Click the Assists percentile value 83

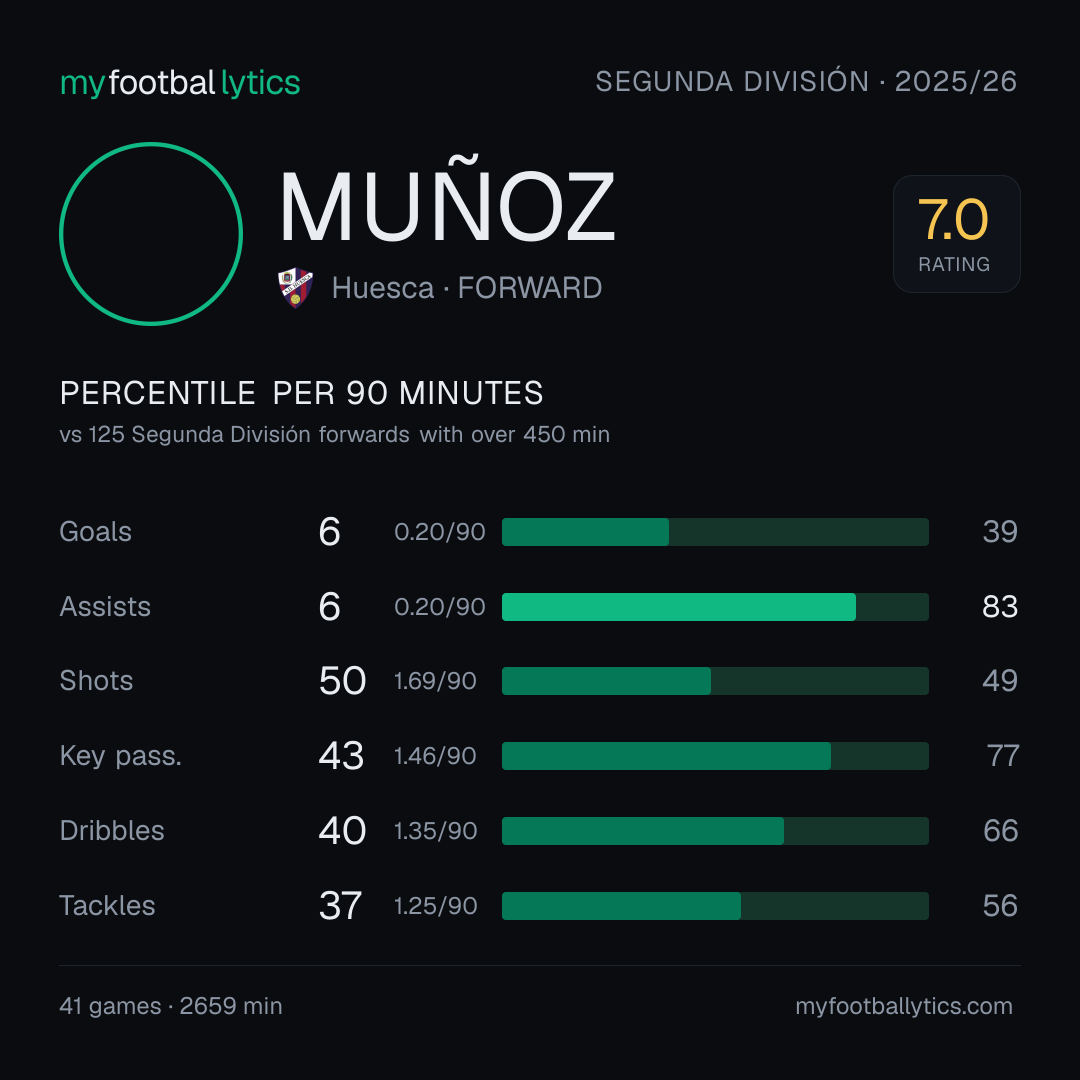pyautogui.click(x=1000, y=607)
